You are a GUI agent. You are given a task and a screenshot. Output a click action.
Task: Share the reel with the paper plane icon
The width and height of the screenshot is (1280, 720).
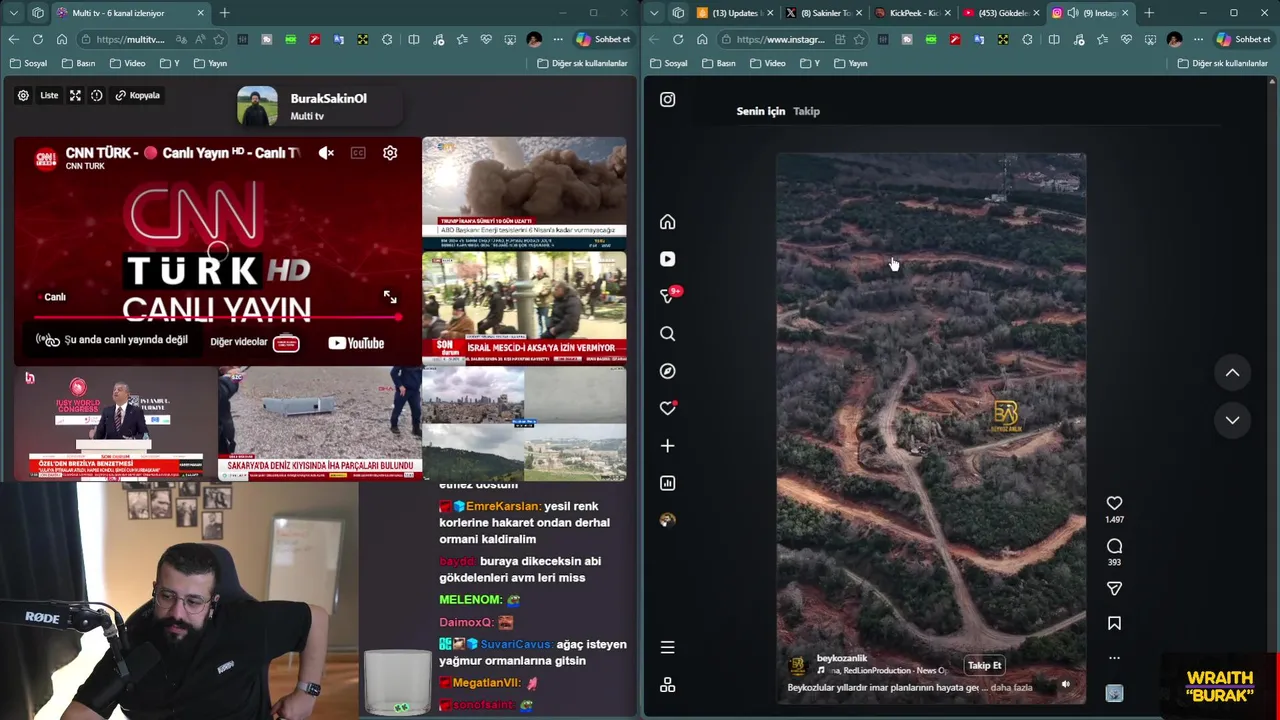[x=1114, y=589]
